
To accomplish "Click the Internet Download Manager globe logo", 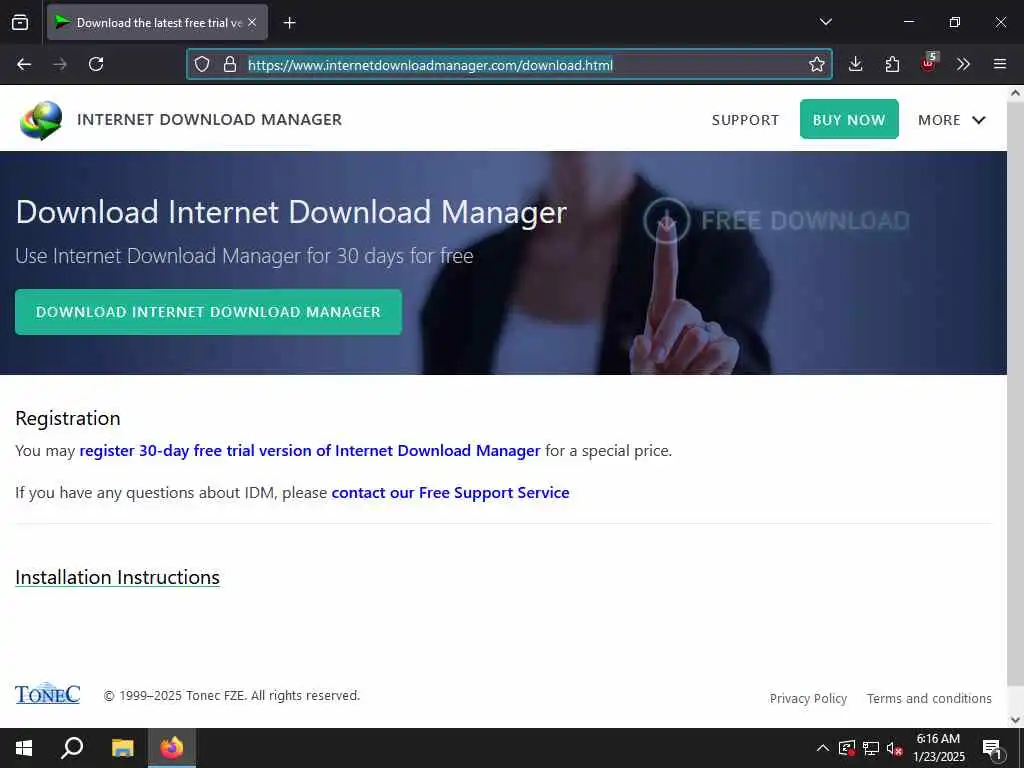I will click(x=40, y=120).
